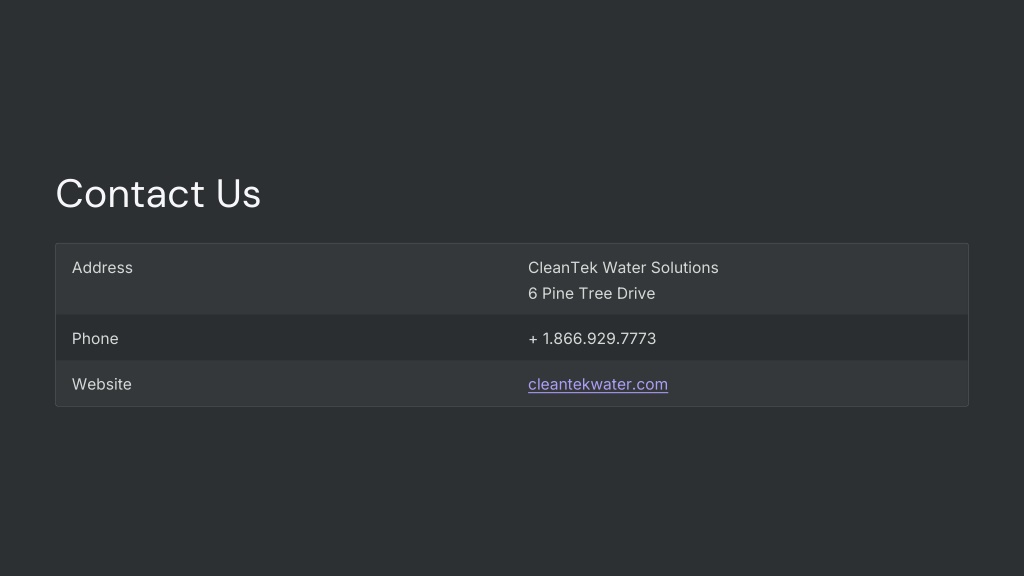Click the word Tree in the street address

point(595,293)
